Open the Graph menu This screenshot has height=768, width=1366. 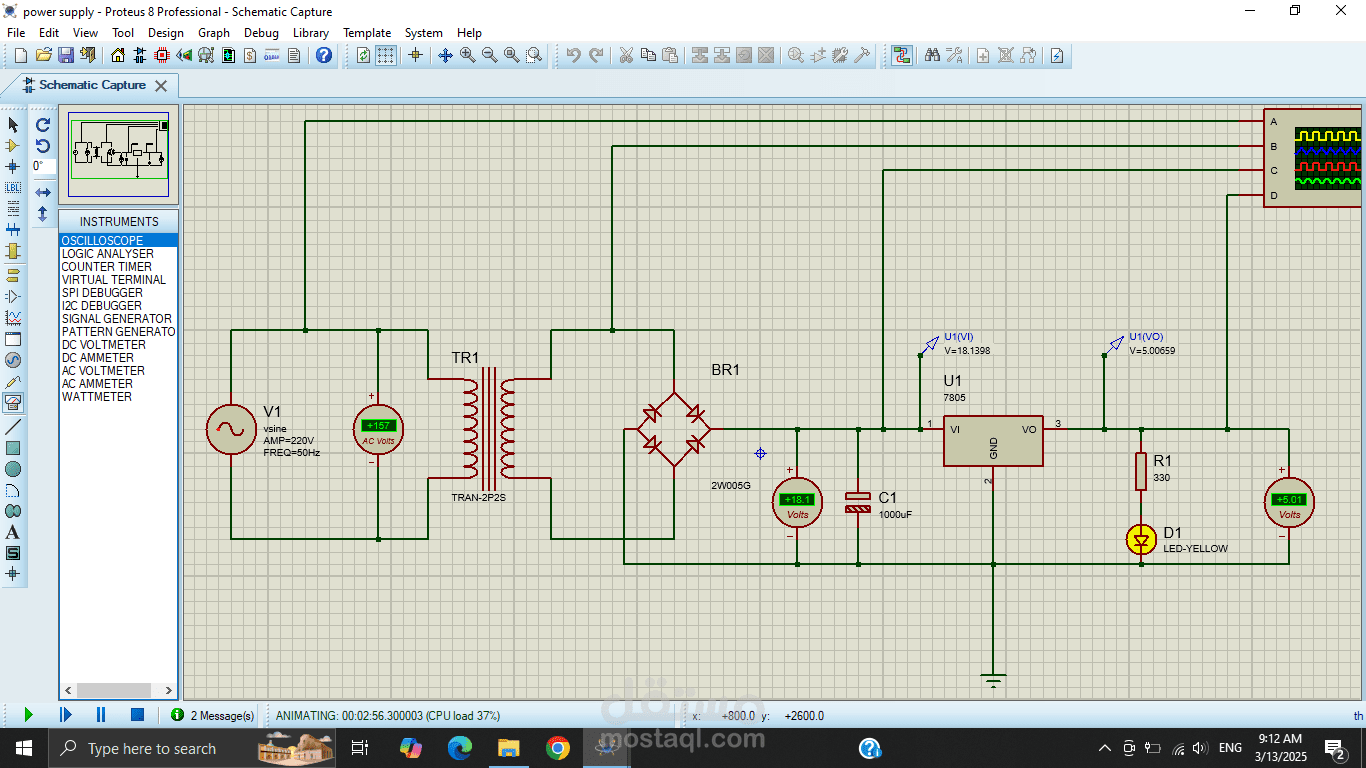point(214,33)
